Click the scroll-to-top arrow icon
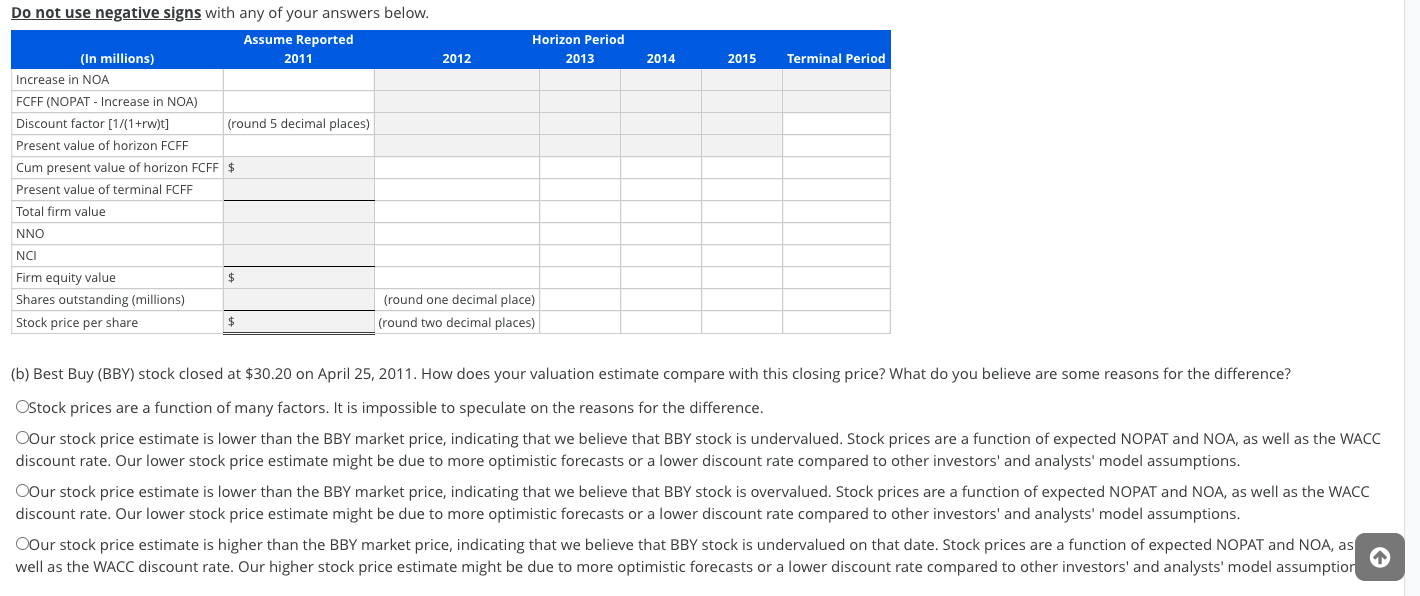Image resolution: width=1420 pixels, height=596 pixels. click(x=1379, y=557)
